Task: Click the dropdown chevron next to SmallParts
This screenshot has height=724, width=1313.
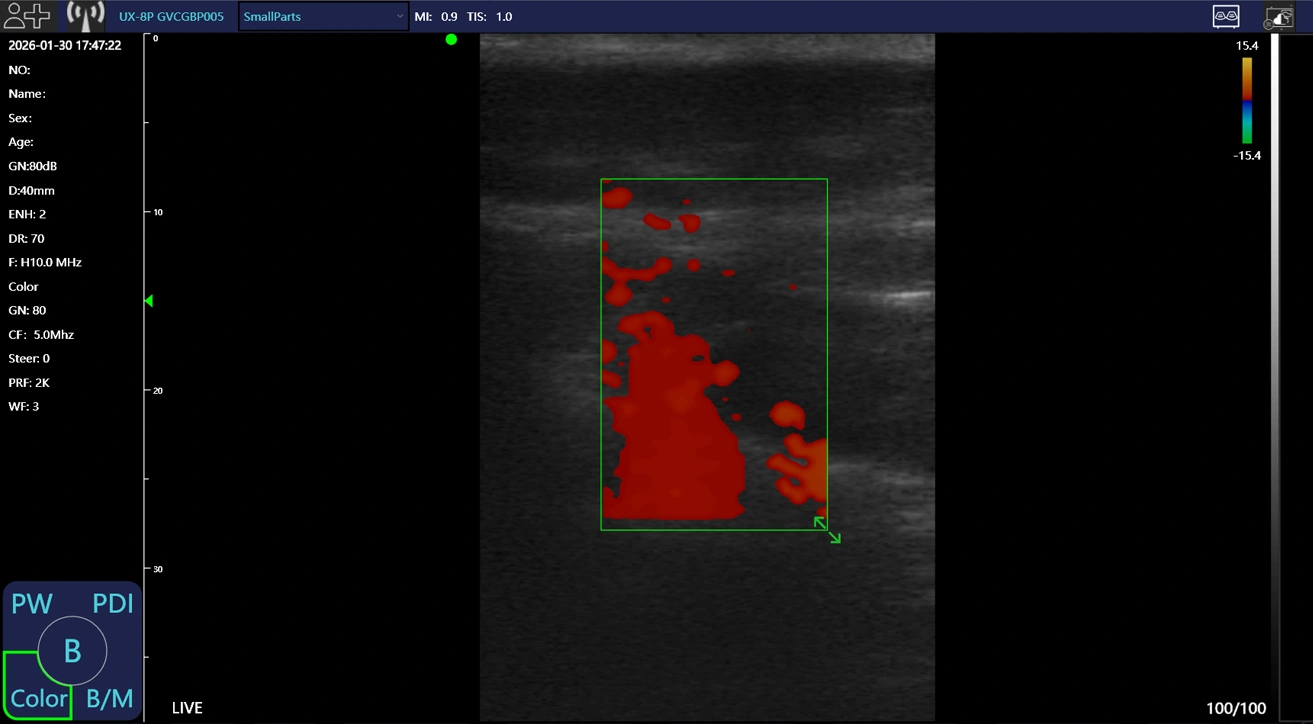Action: pyautogui.click(x=400, y=17)
